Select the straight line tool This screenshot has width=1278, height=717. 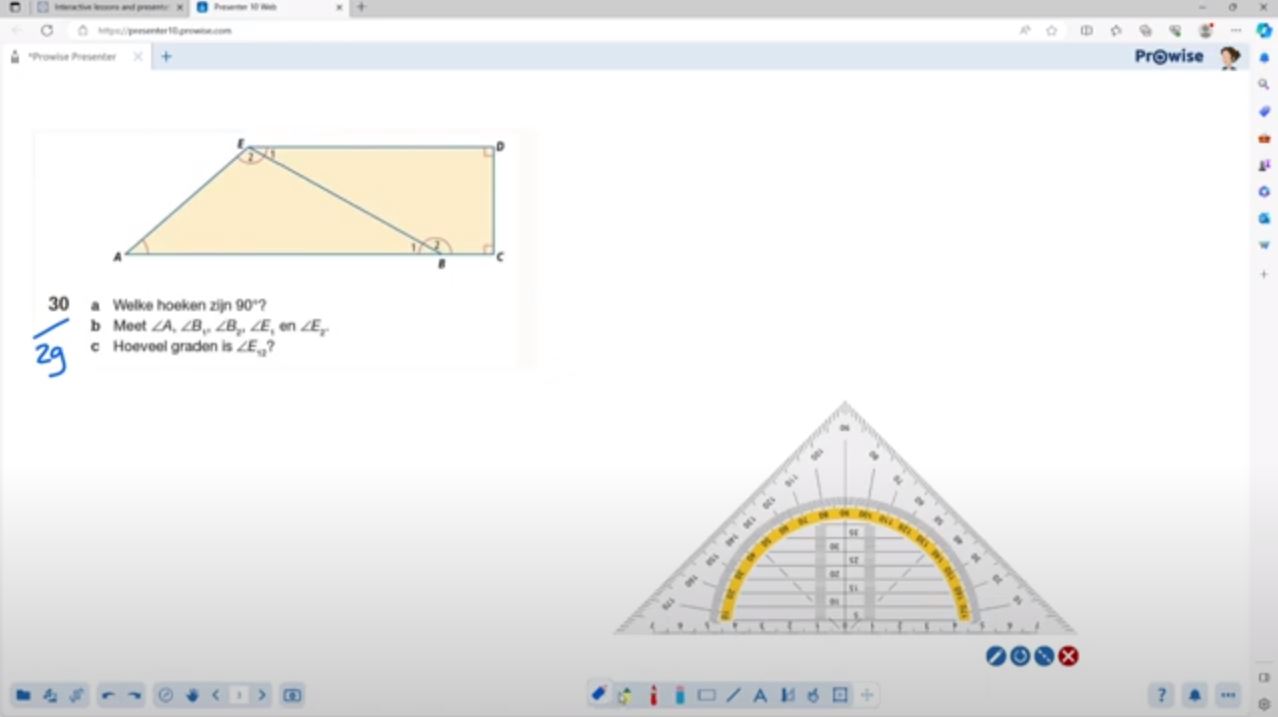[734, 695]
